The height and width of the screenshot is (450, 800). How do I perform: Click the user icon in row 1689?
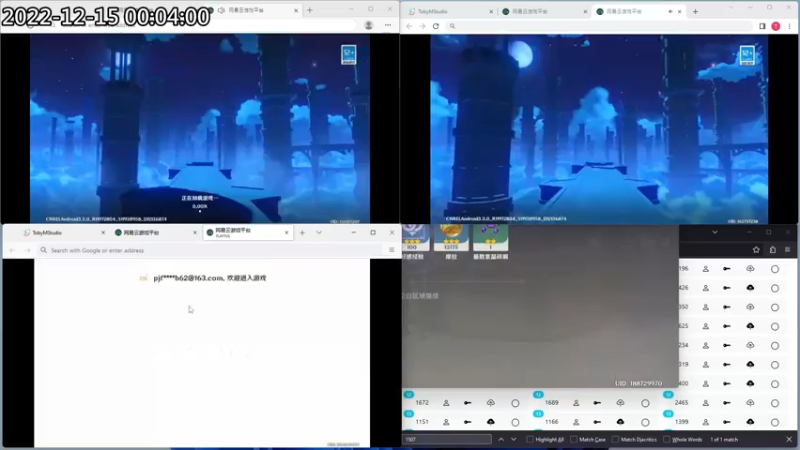(x=576, y=403)
